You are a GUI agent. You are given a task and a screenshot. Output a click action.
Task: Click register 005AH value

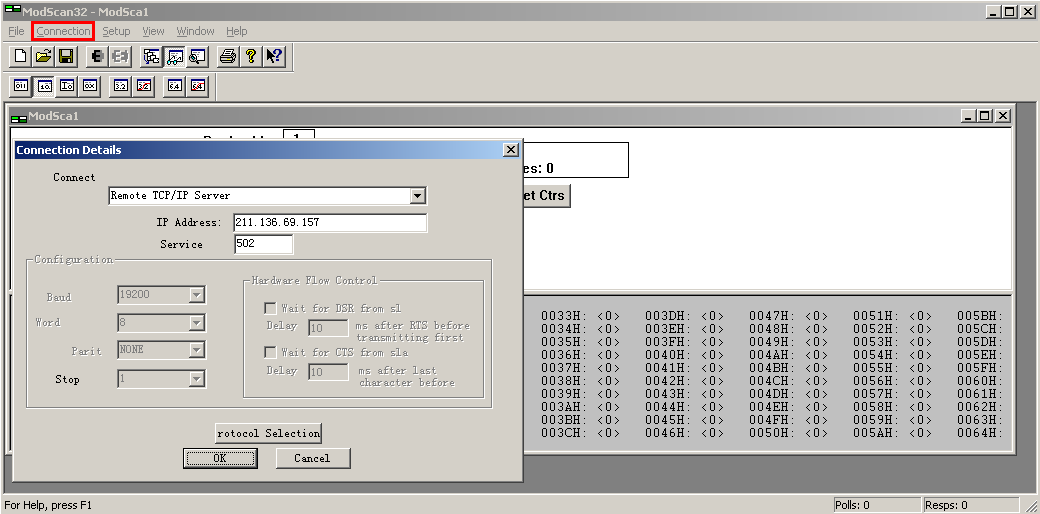pos(921,433)
